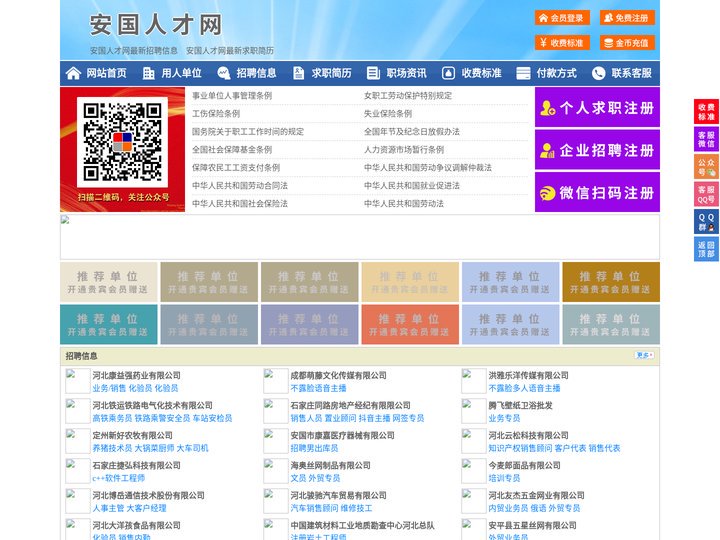Viewport: 720px width, 540px height.
Task: Click the orange-red 推荐单位 tile
Action: (x=410, y=324)
